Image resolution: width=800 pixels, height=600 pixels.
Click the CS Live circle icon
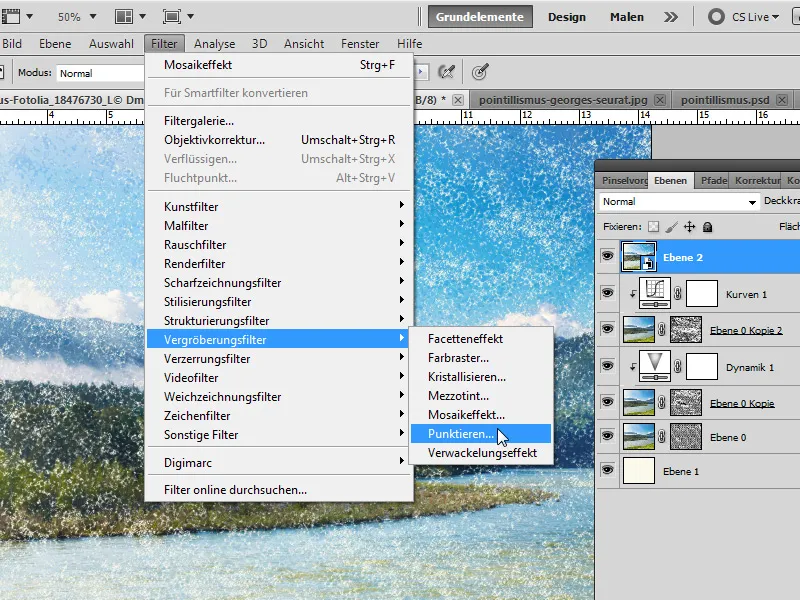[x=716, y=17]
